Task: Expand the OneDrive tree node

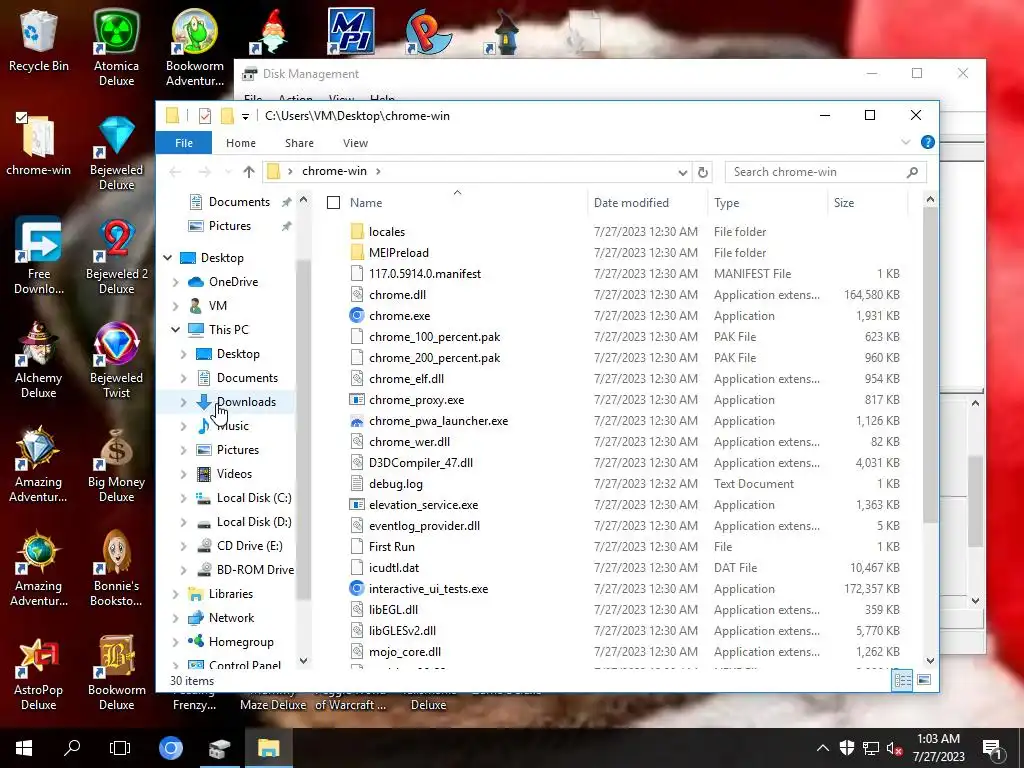Action: coord(175,281)
